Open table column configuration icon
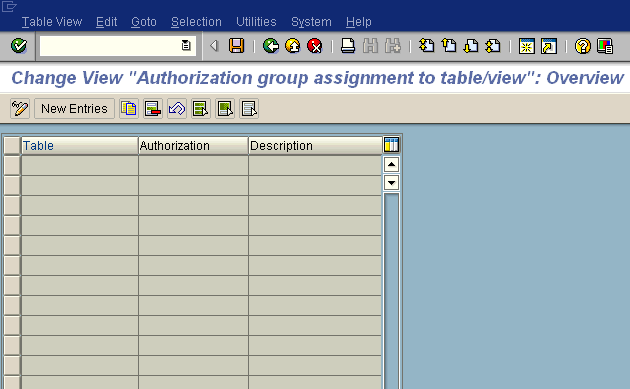The height and width of the screenshot is (389, 630). (x=391, y=145)
